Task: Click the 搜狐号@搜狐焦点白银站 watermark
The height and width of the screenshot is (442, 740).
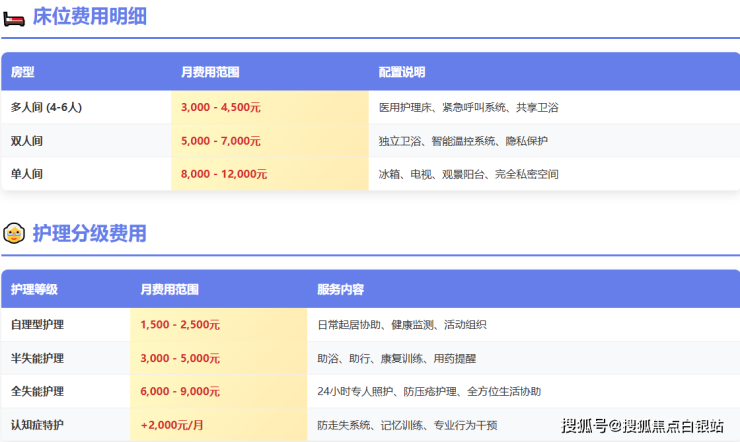Action: 642,426
